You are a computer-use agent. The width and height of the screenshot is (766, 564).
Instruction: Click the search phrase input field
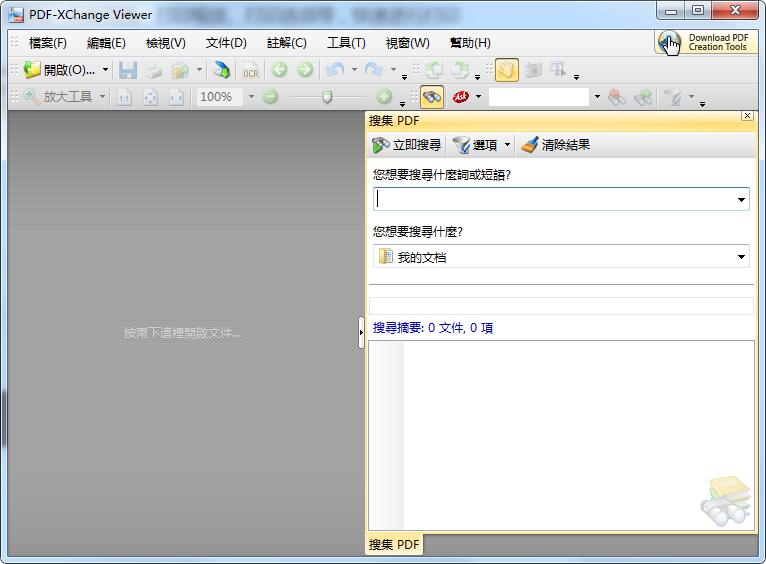coord(553,200)
